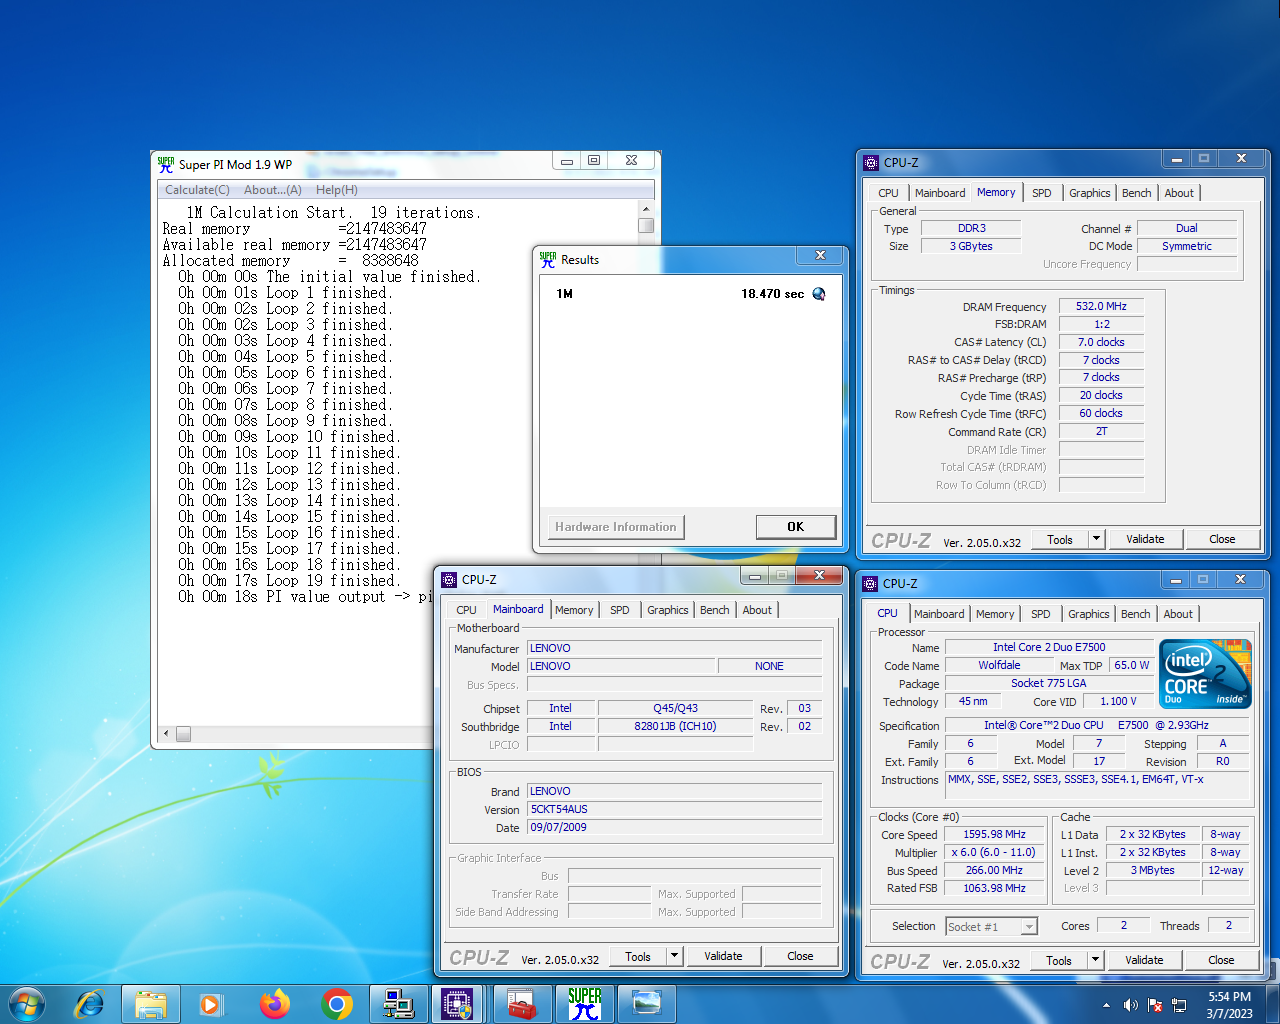1280x1024 pixels.
Task: Click Super PI horizontal scrollbar left arrow
Action: point(167,734)
